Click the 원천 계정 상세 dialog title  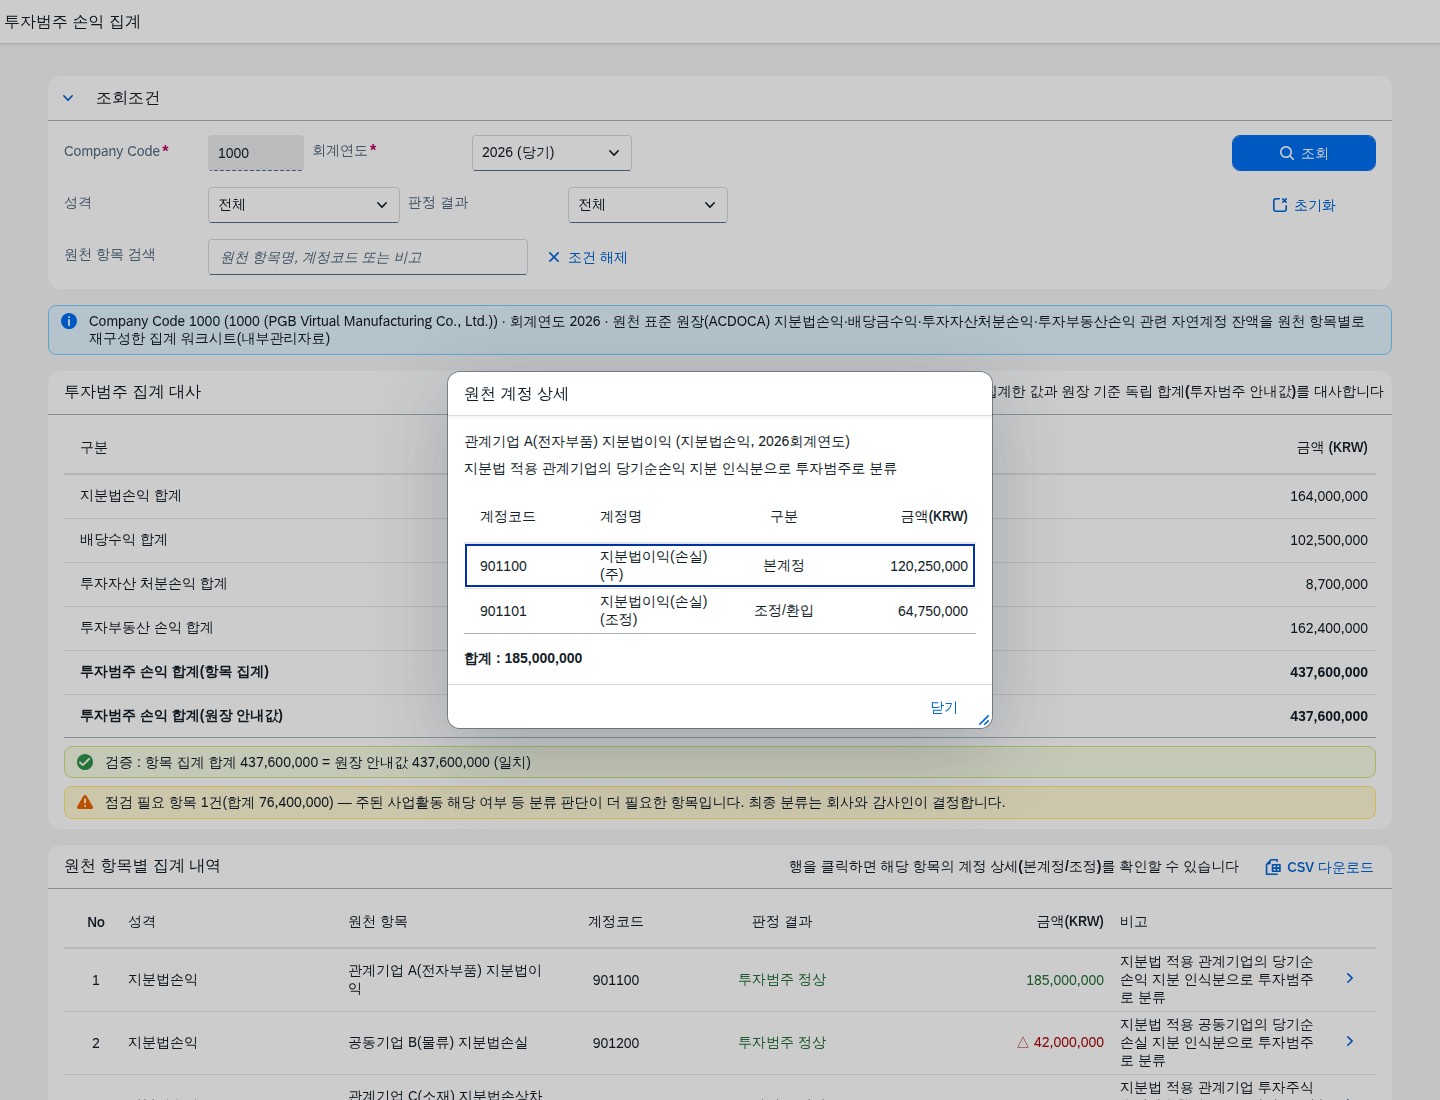tap(516, 394)
